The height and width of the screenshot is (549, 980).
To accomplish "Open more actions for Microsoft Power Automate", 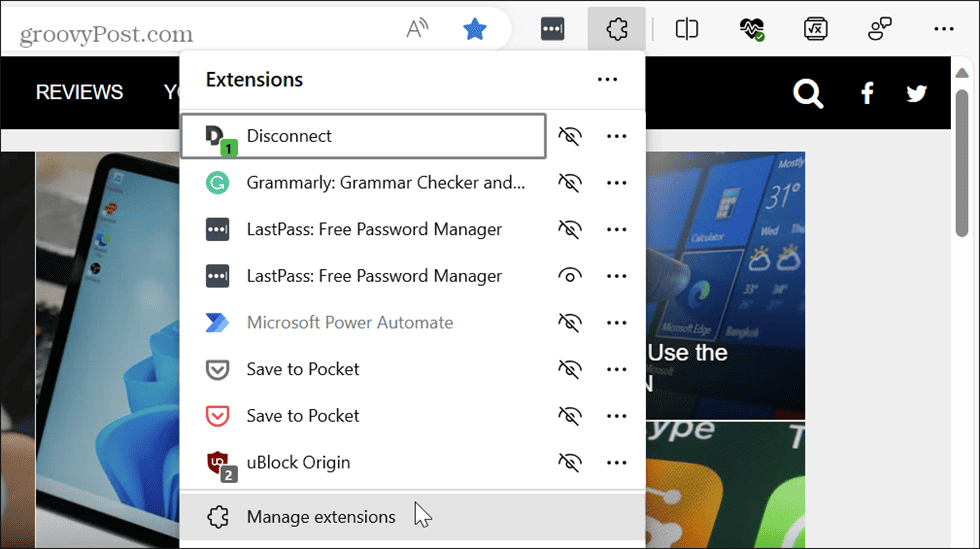I will [x=617, y=323].
